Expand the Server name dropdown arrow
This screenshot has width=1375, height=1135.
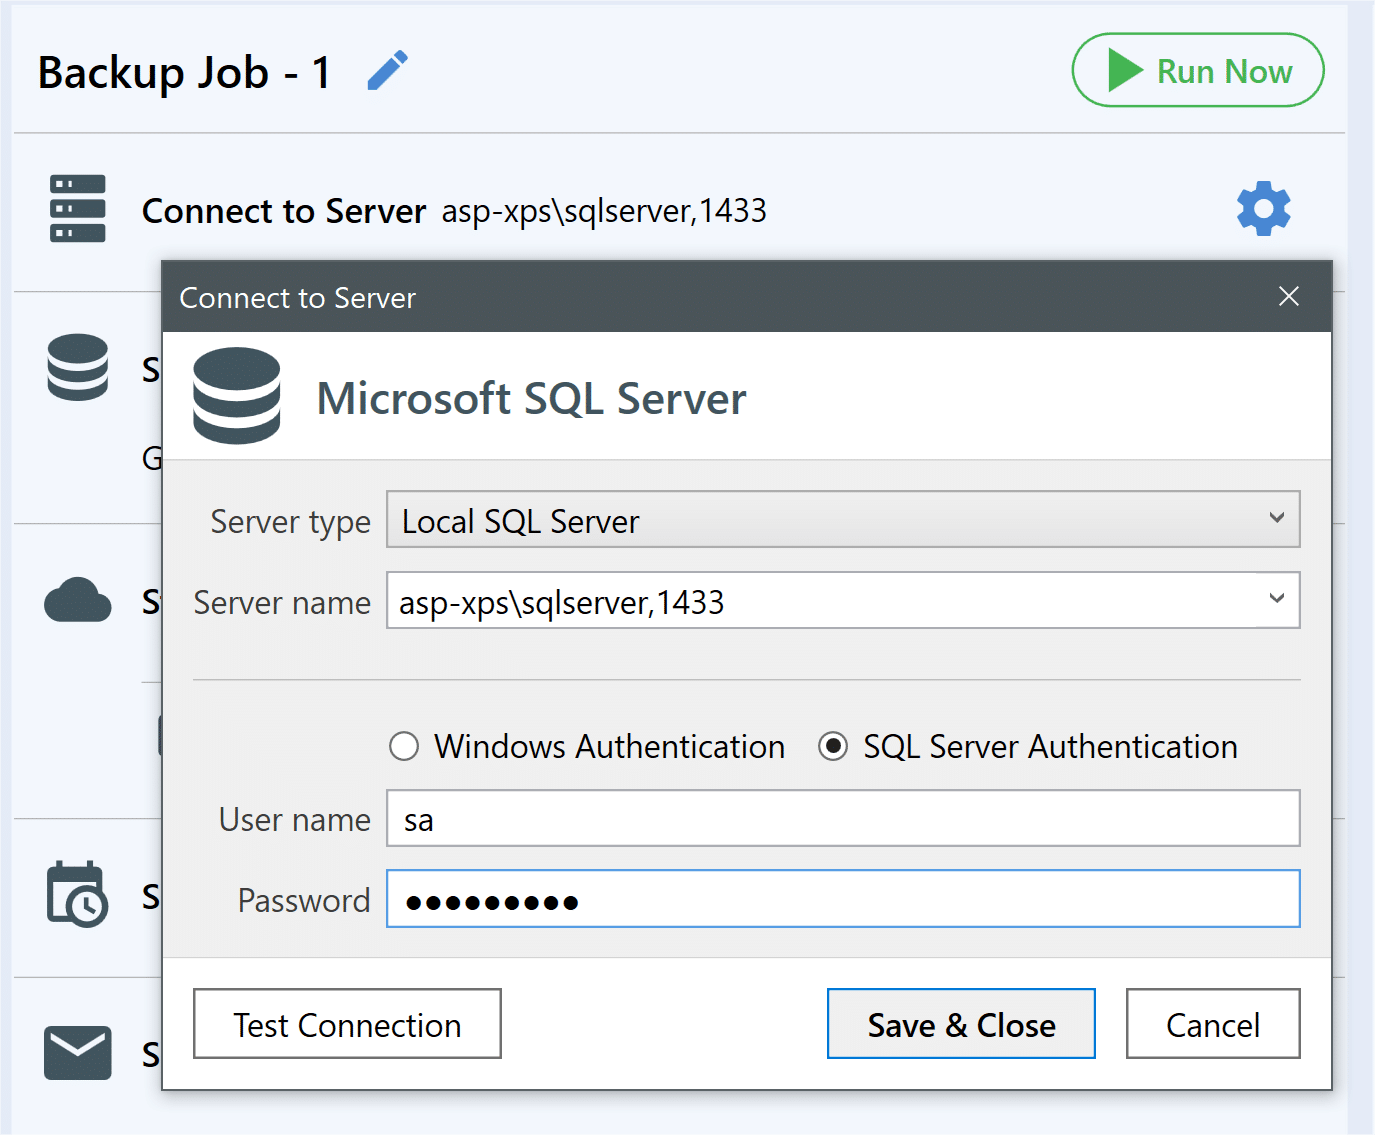pos(1277,599)
